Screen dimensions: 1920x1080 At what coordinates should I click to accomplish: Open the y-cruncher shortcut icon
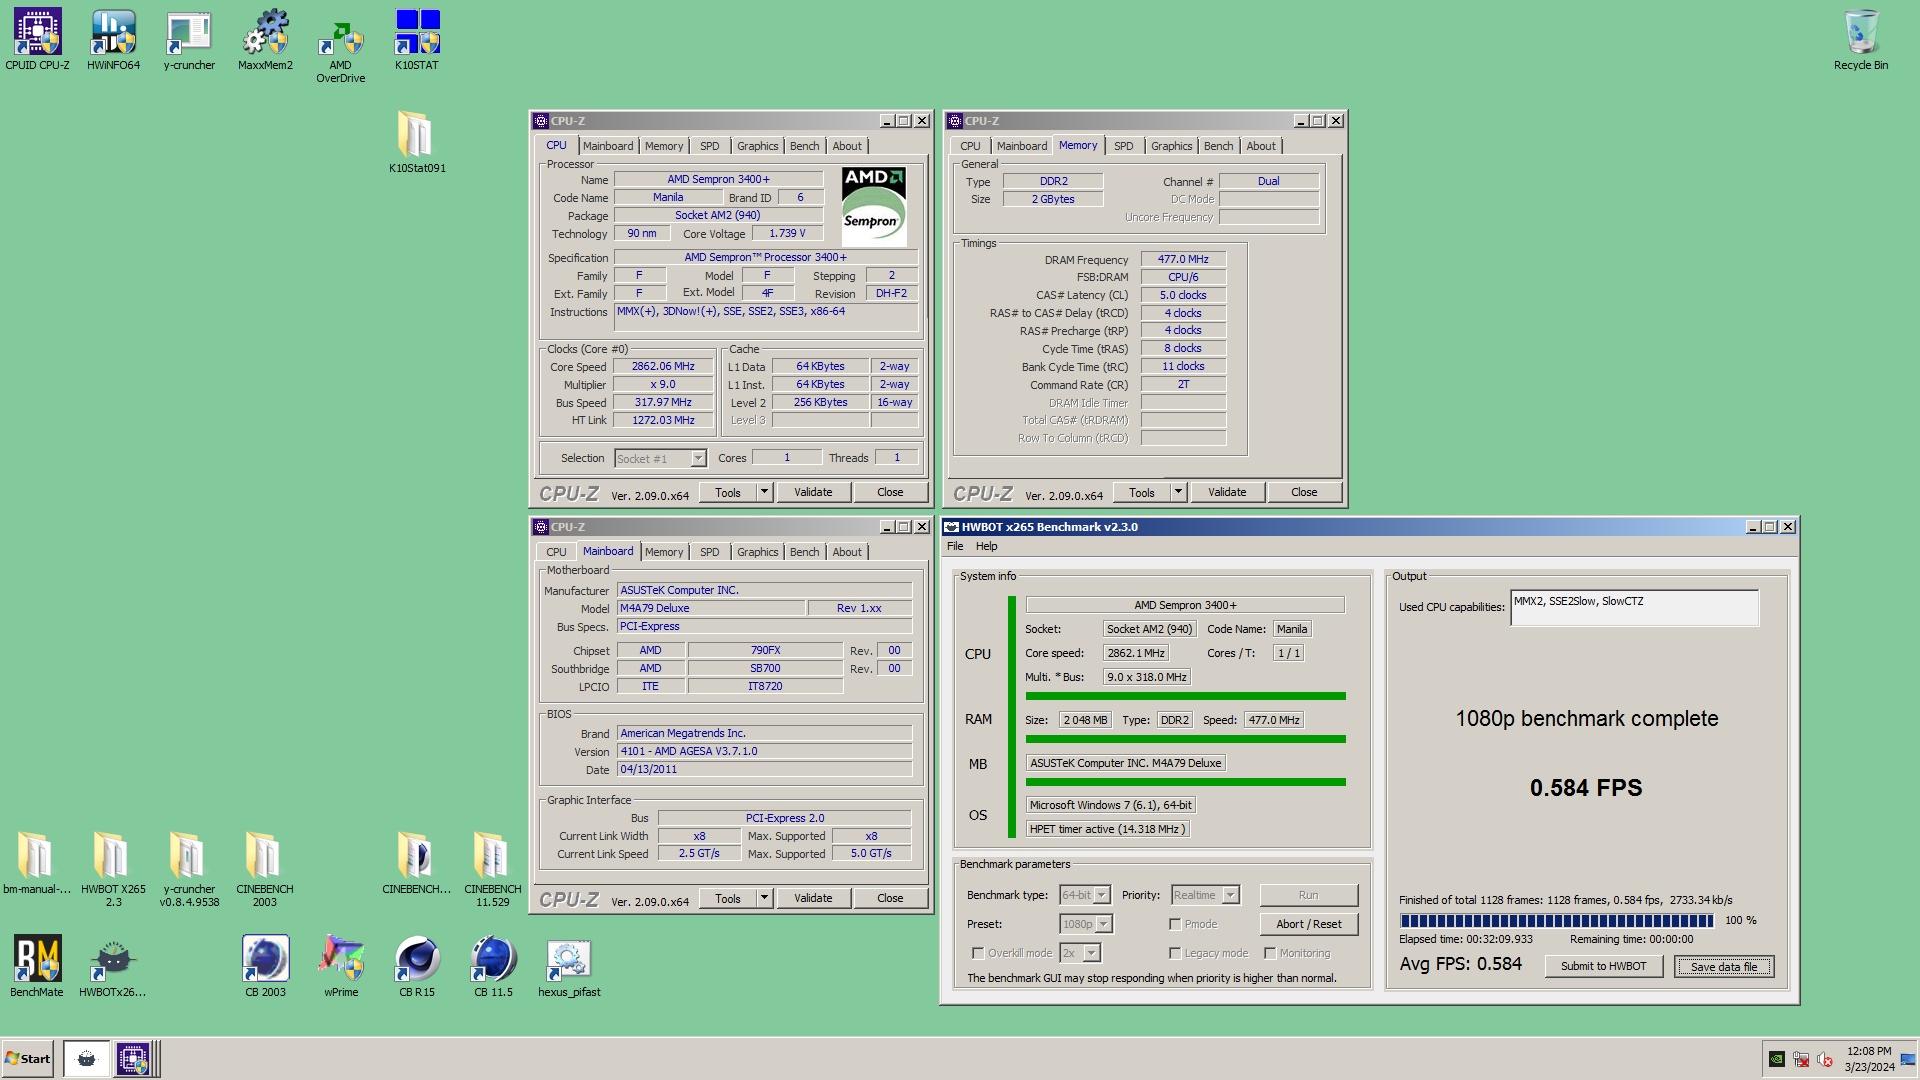189,40
